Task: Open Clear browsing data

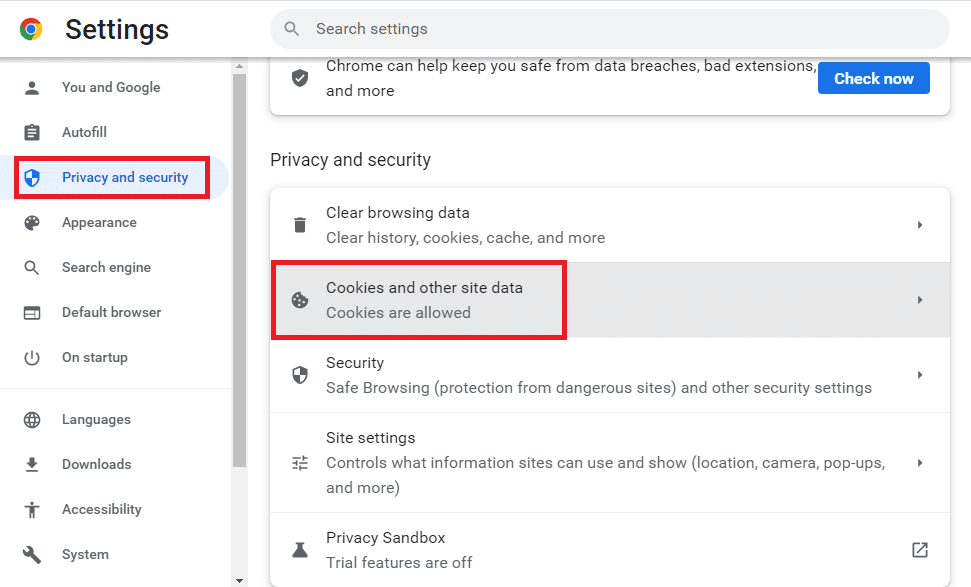Action: (610, 225)
